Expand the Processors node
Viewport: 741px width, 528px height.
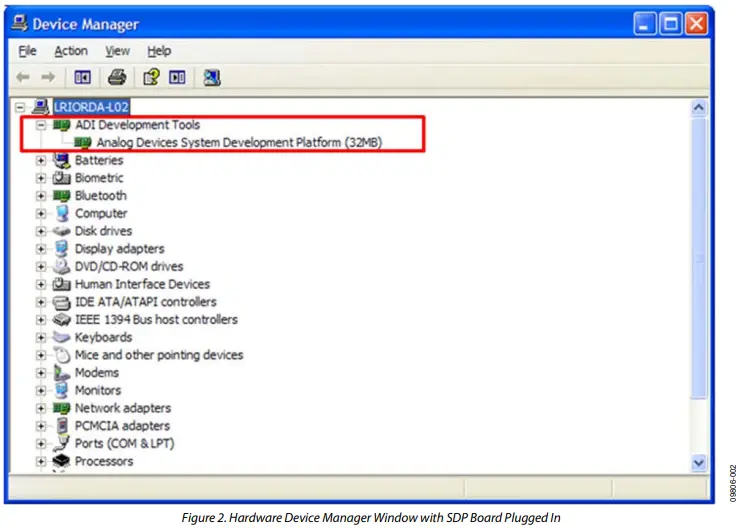coord(41,462)
